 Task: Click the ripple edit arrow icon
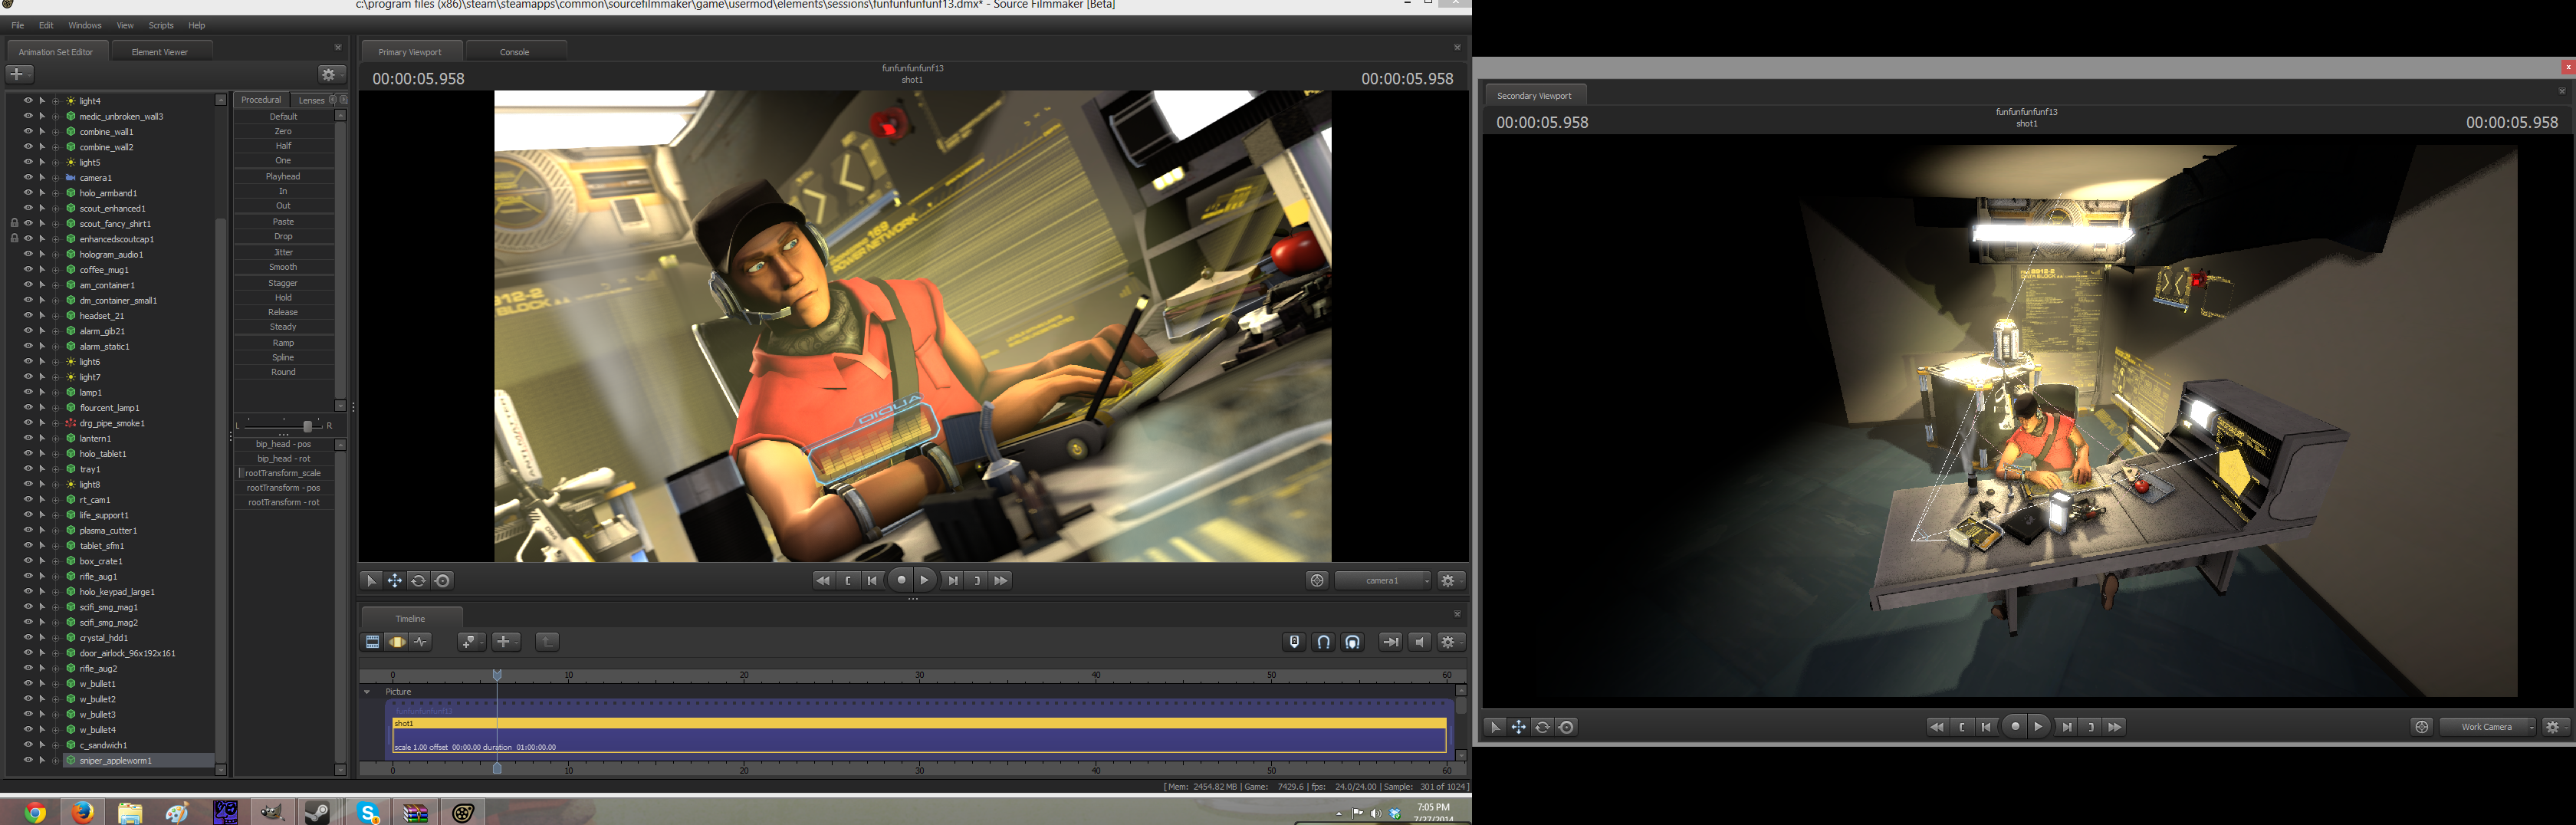[1390, 642]
